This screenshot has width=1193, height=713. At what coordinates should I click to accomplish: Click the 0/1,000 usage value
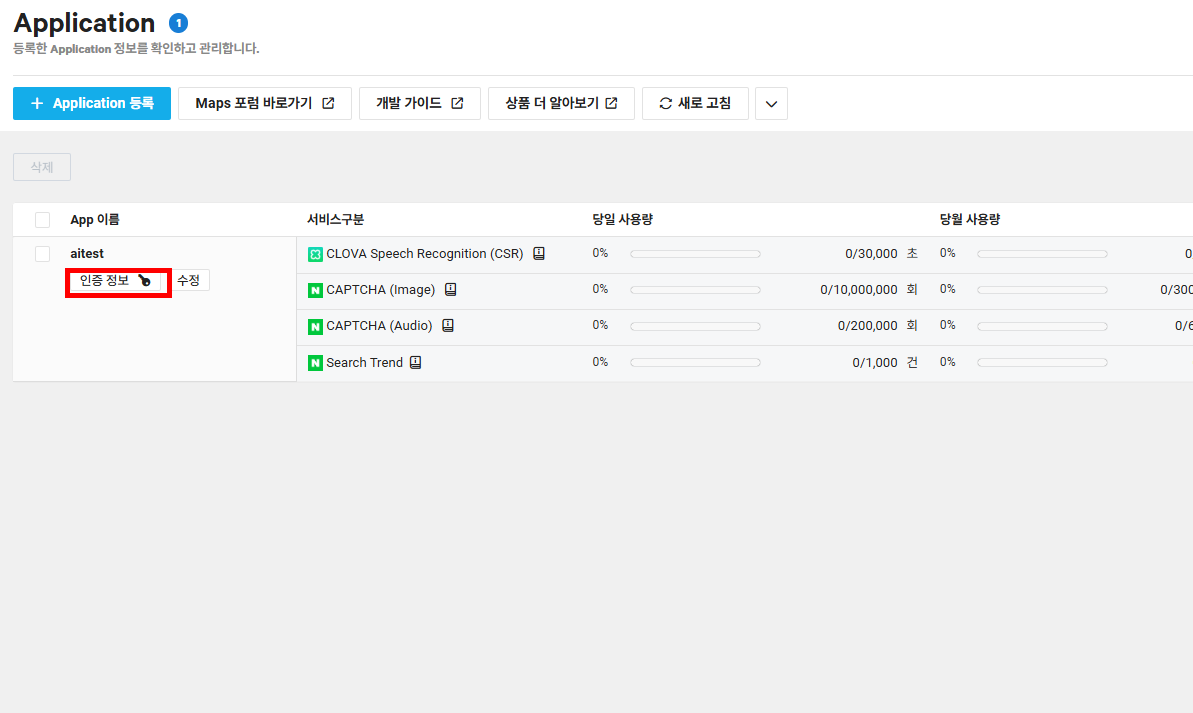[875, 363]
